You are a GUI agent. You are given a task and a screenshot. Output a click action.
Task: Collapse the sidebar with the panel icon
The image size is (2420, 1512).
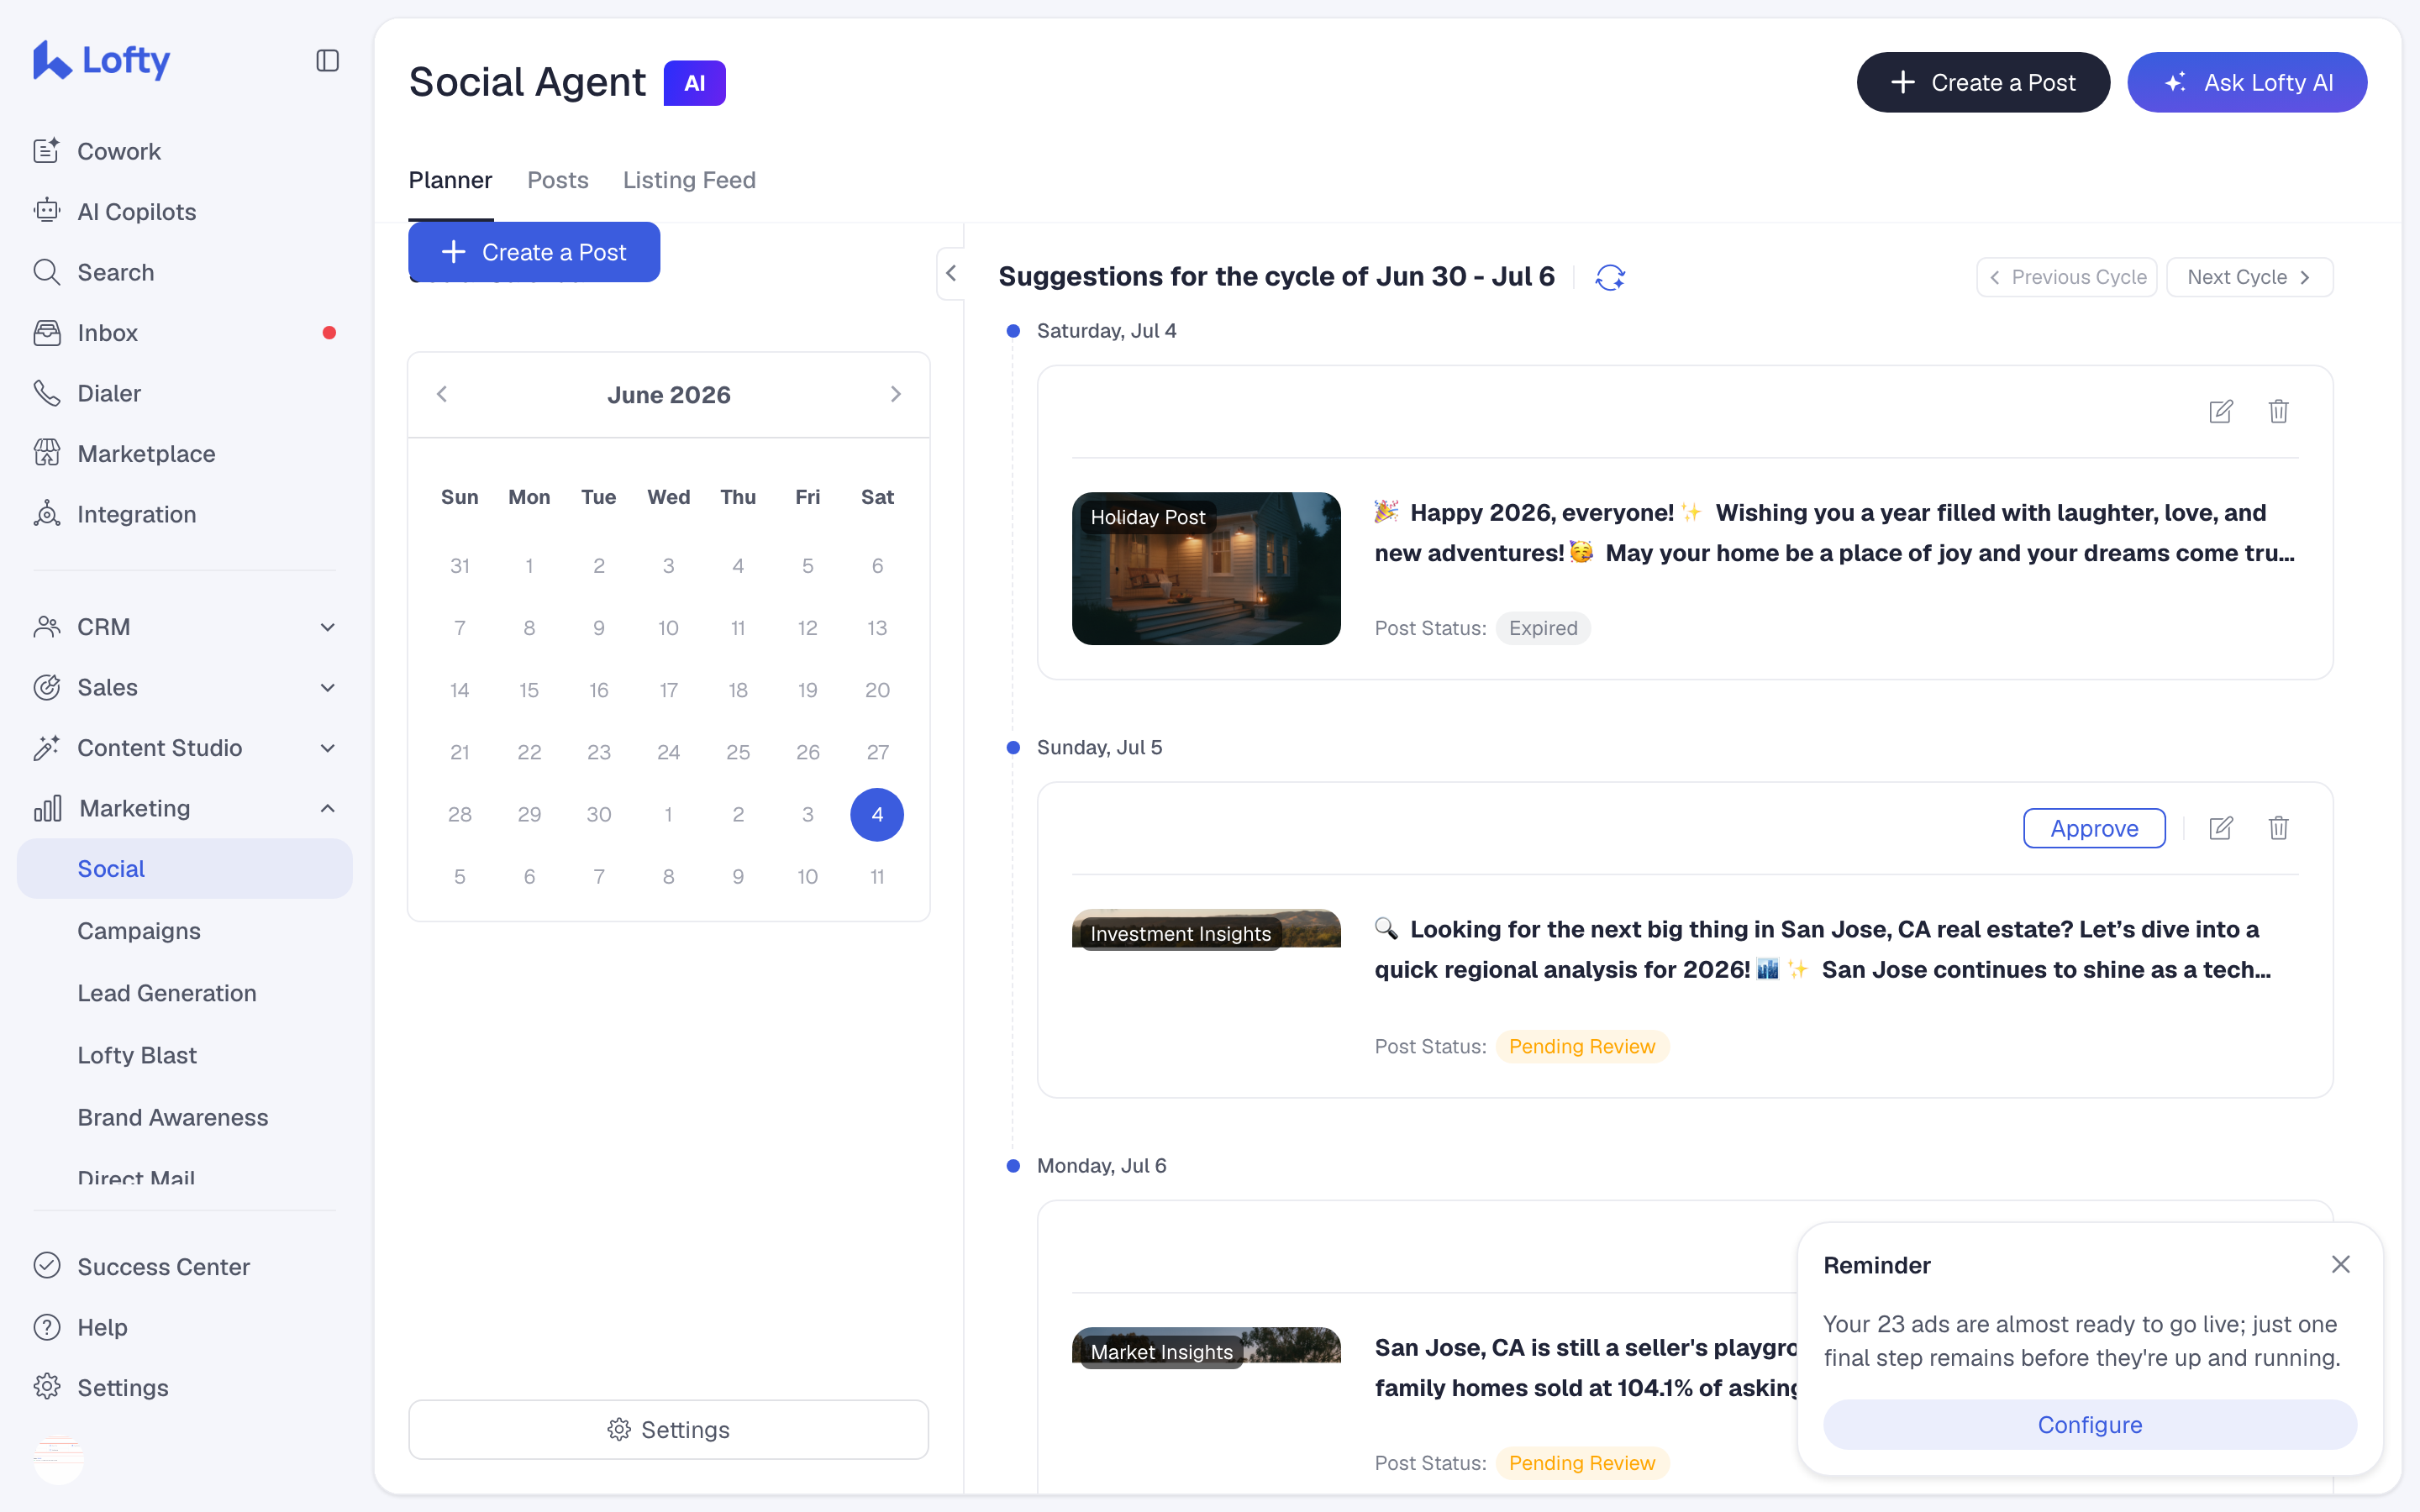point(327,61)
